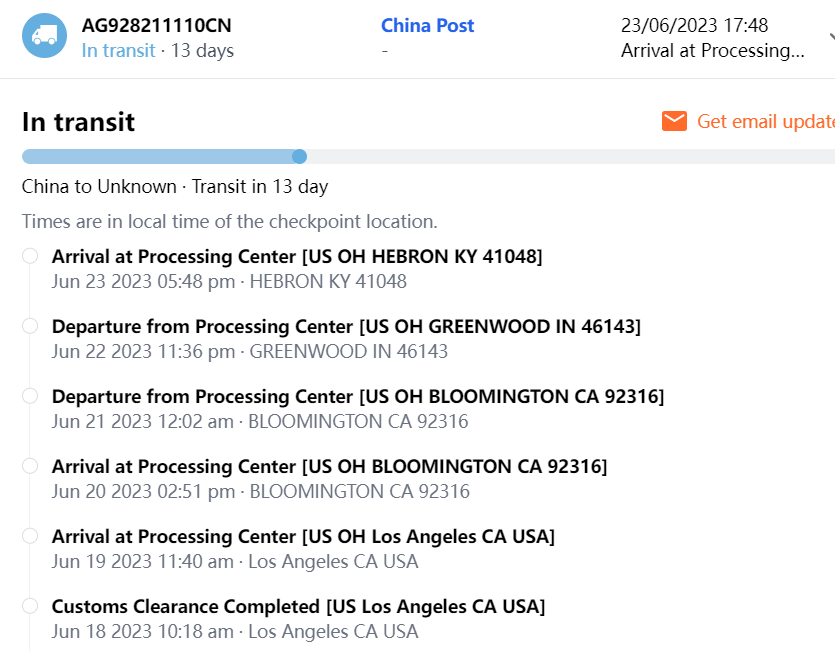Open the China Post carrier link

click(x=427, y=25)
